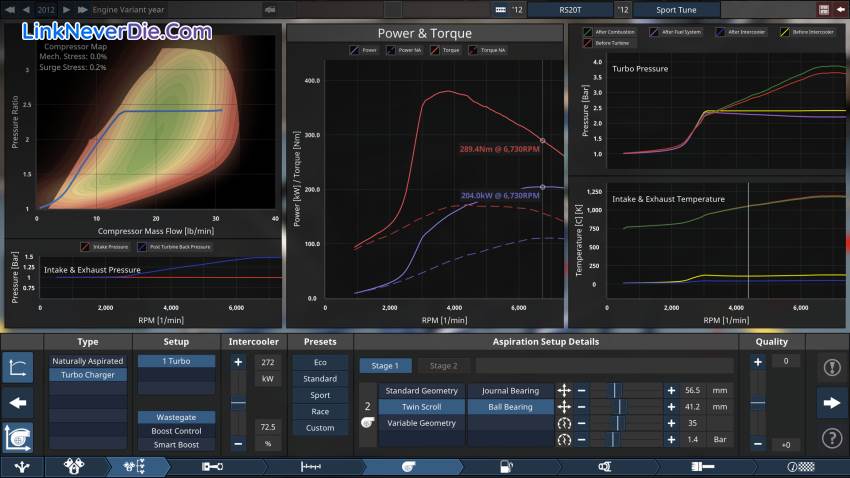This screenshot has height=478, width=850.
Task: Increase the Quality value with plus
Action: [x=757, y=362]
